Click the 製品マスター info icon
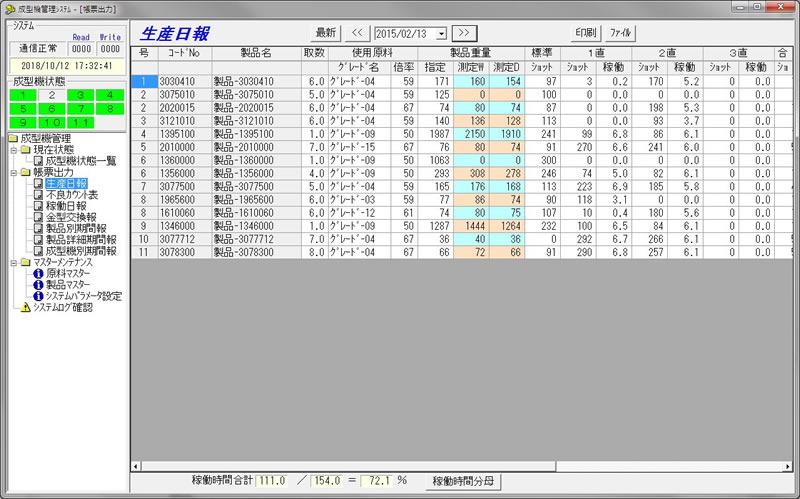Screen dimensions: 800x499 pyautogui.click(x=39, y=284)
